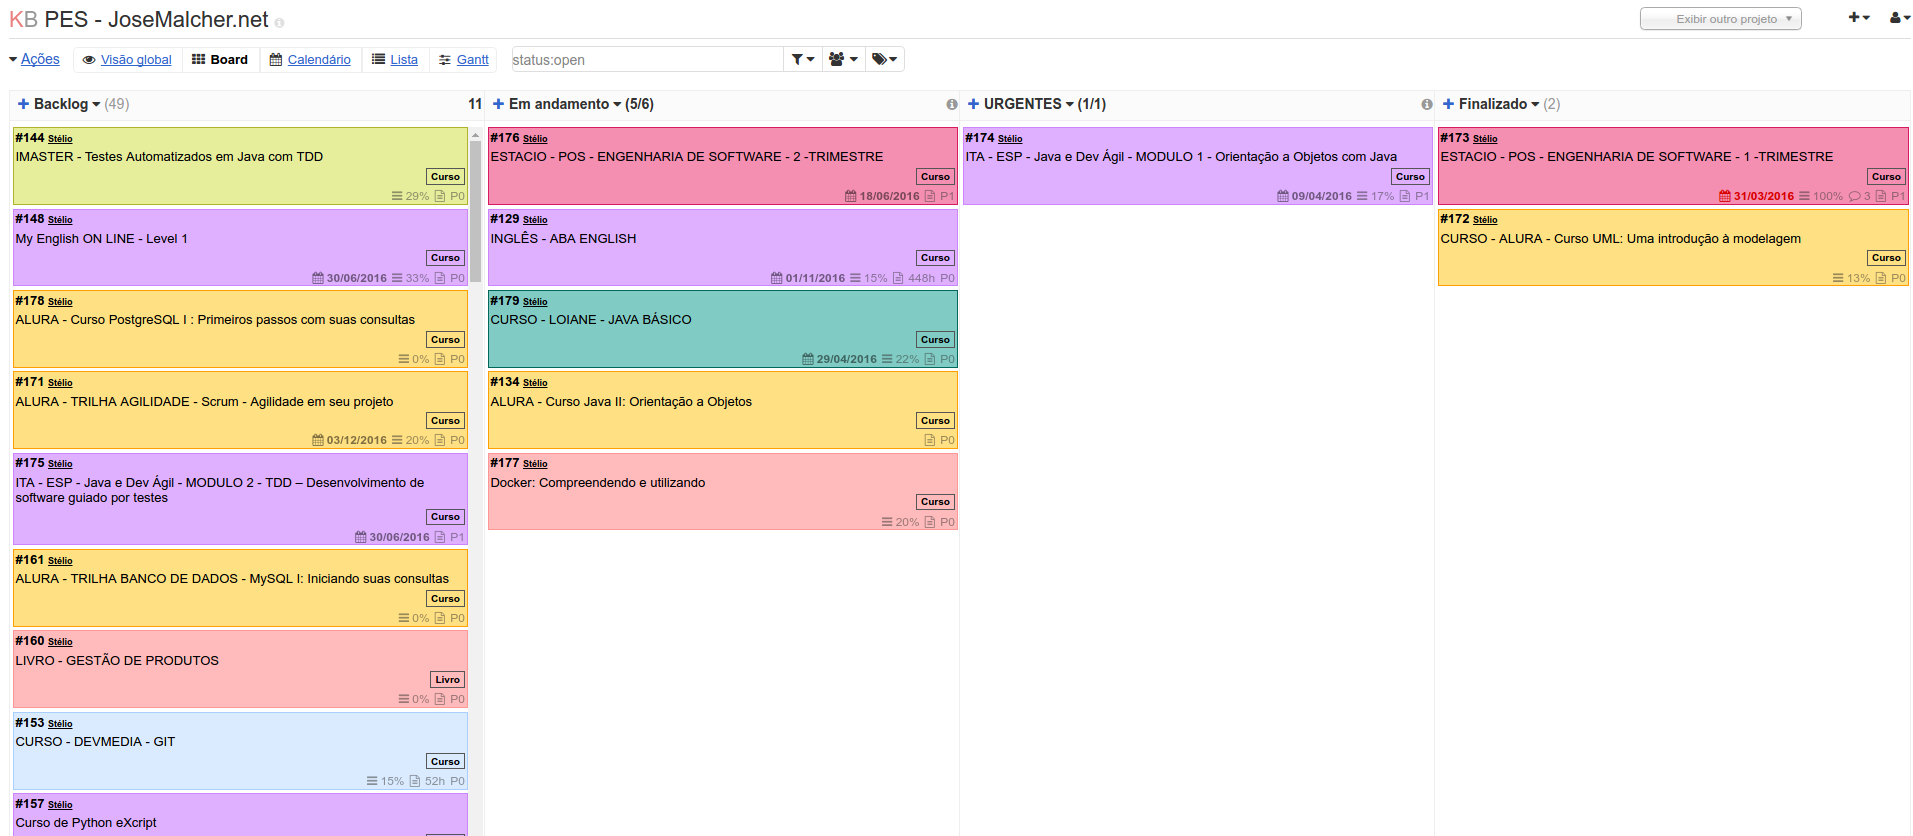Open task INGLÊS - ABA ENGLISH
This screenshot has height=836, width=1913.
(563, 239)
